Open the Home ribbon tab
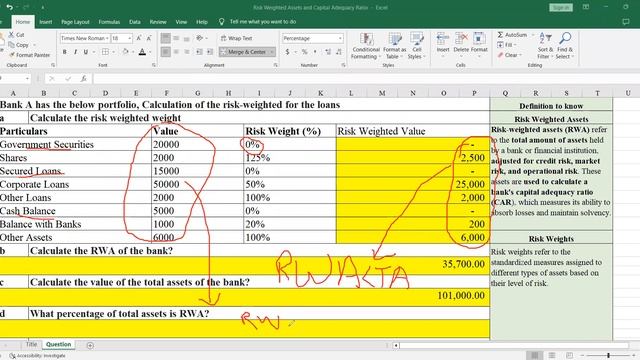 pyautogui.click(x=23, y=22)
